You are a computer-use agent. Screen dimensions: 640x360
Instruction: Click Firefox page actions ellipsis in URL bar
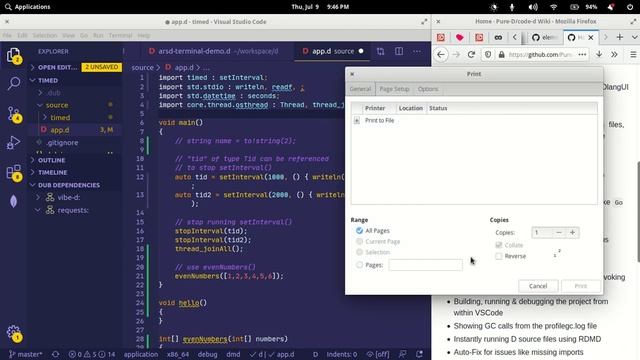tap(582, 54)
